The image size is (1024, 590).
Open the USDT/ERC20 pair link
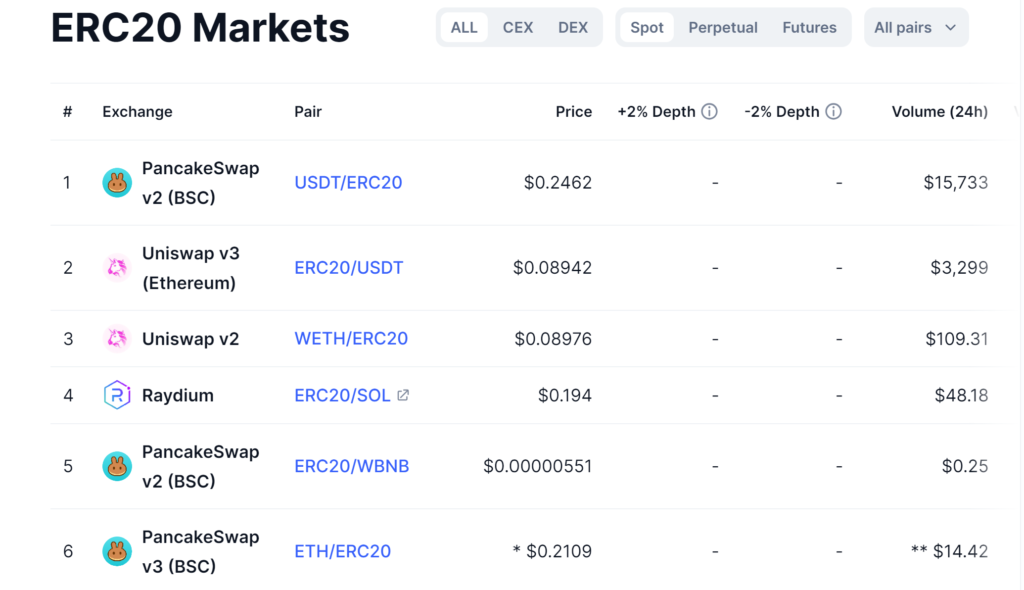348,183
